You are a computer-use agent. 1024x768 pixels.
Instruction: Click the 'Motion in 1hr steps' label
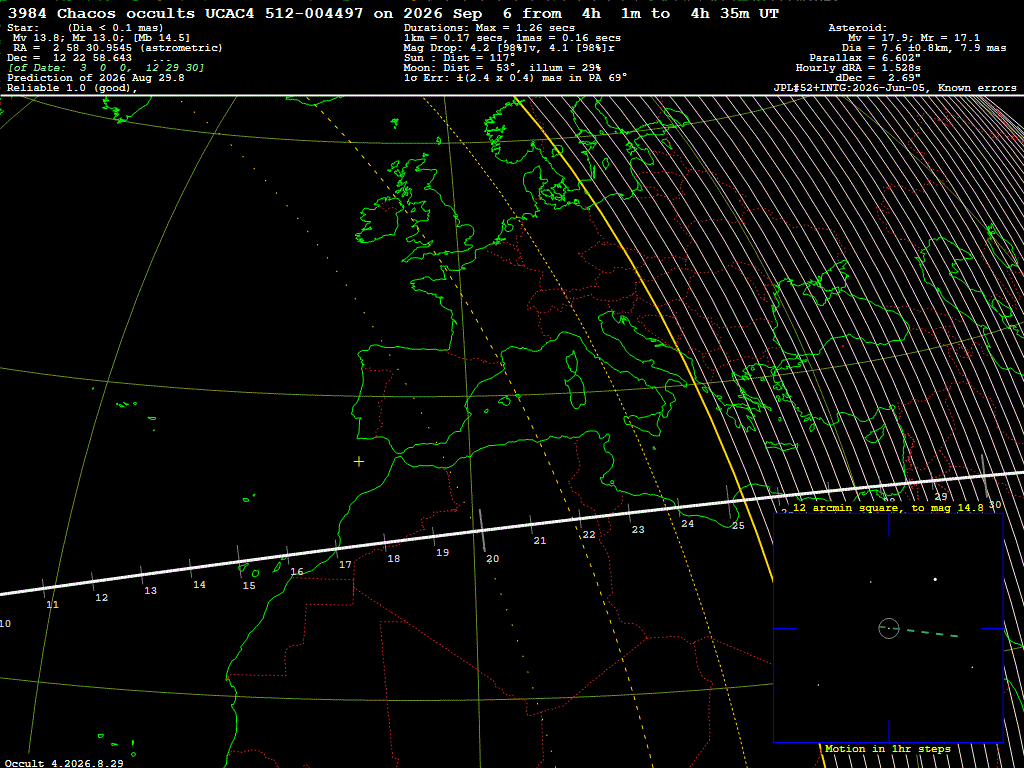point(888,749)
